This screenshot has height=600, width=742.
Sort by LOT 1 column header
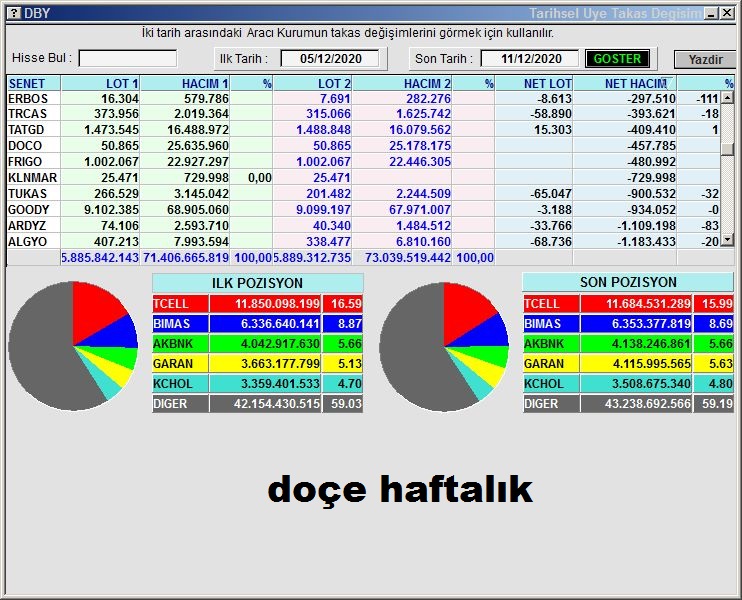100,83
